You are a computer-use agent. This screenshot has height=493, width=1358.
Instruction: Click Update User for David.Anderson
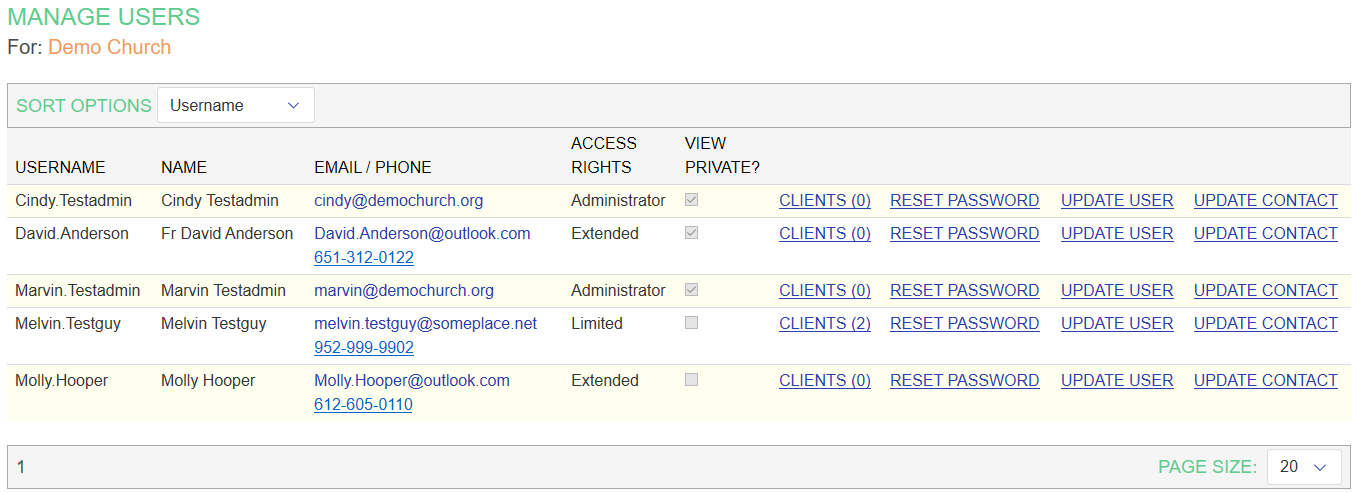(x=1117, y=234)
